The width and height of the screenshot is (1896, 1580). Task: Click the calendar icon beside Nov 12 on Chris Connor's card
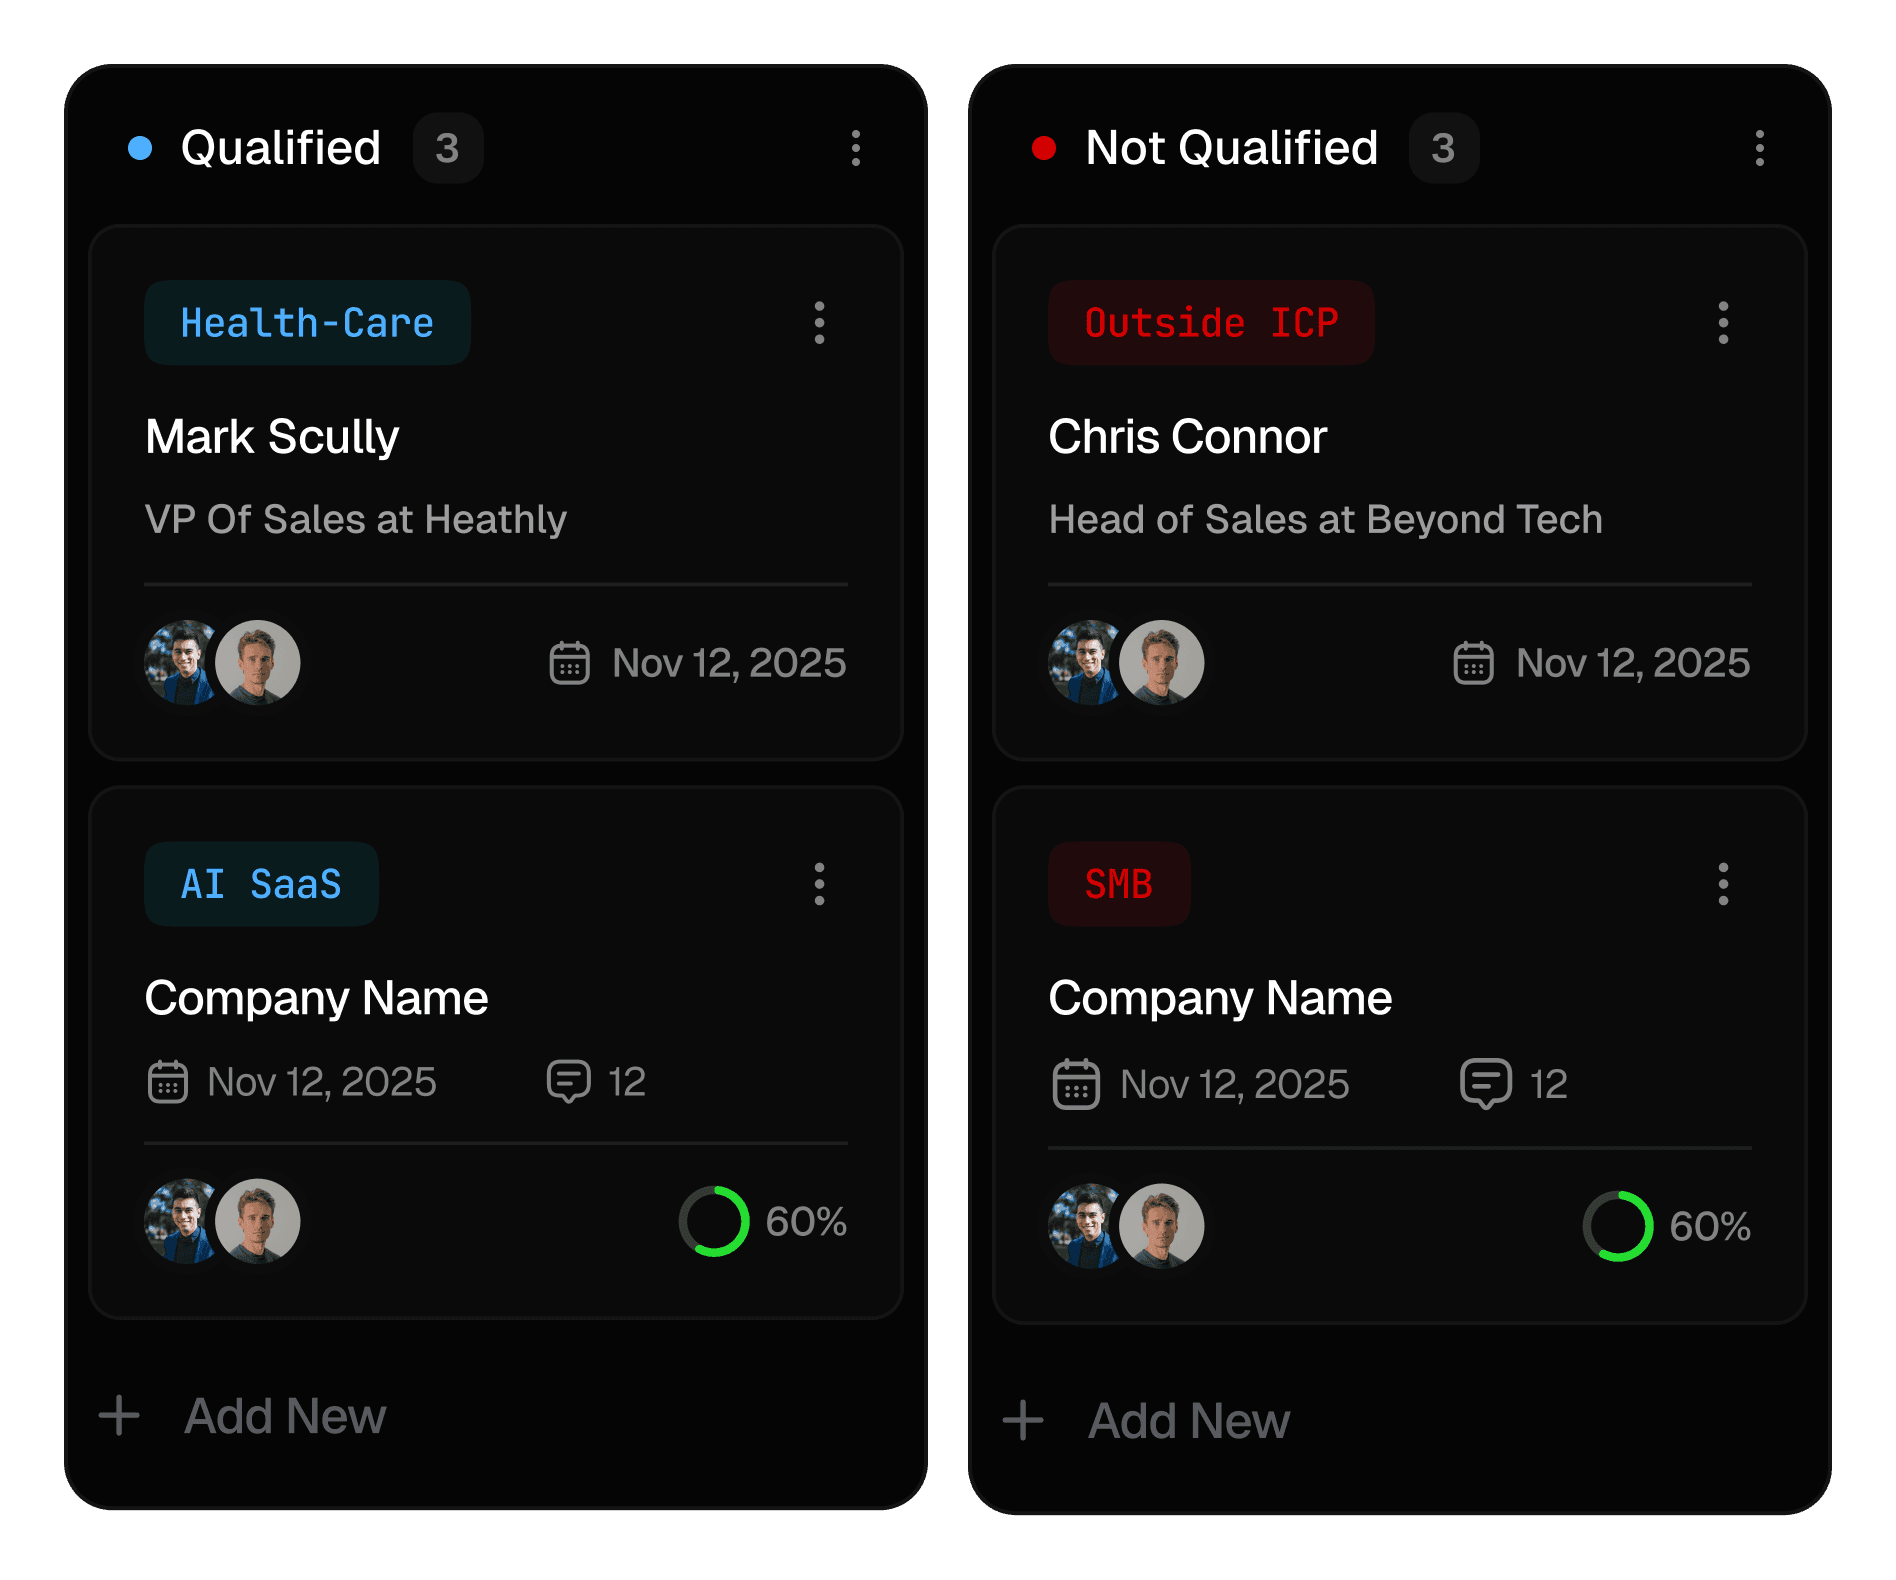pos(1472,662)
